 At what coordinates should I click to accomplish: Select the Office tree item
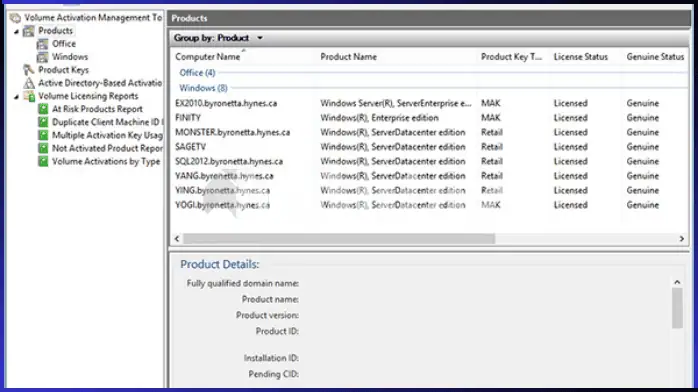[64, 44]
